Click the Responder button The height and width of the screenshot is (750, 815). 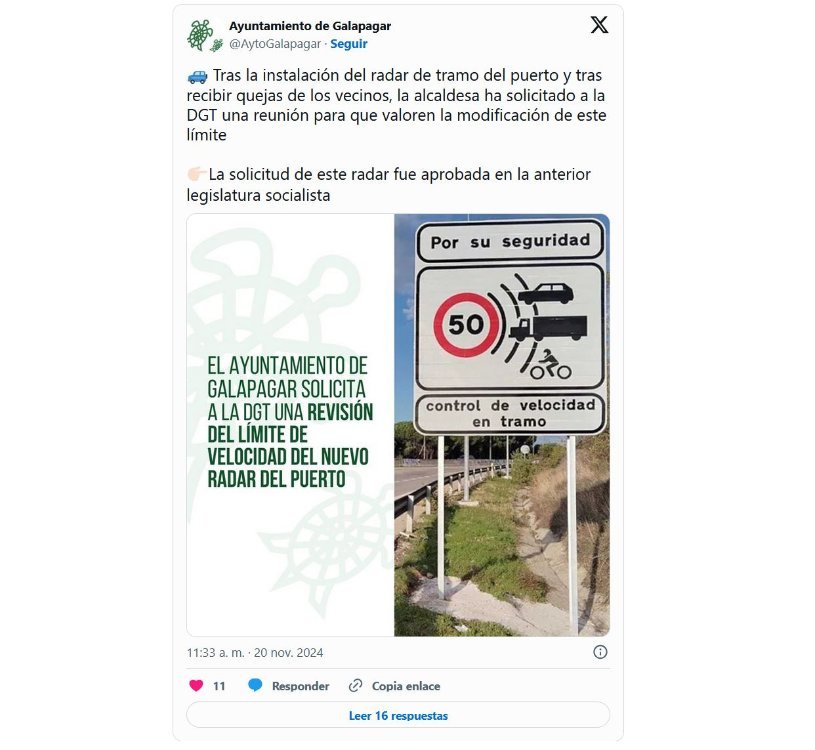click(300, 686)
